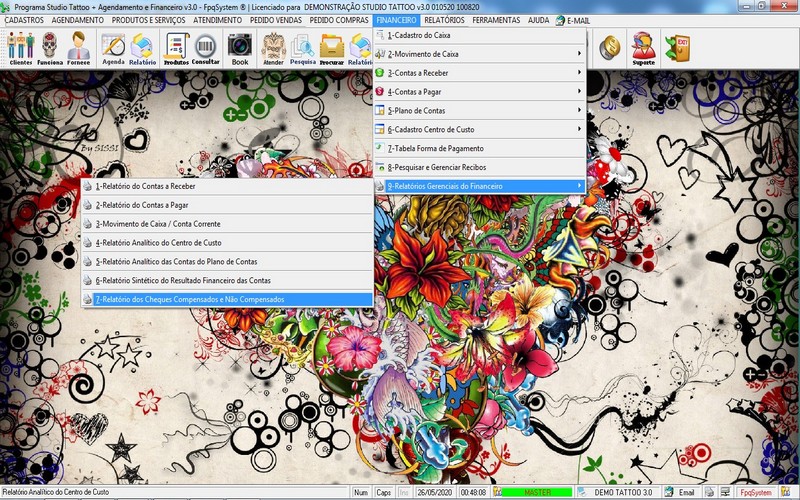
Task: Select 7-Tabela Forma de Pagamento
Action: coord(480,148)
